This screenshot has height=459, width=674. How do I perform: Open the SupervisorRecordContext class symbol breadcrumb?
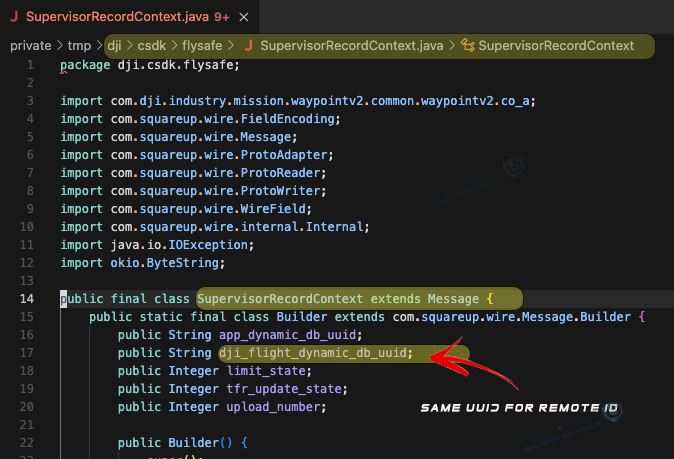pos(556,45)
